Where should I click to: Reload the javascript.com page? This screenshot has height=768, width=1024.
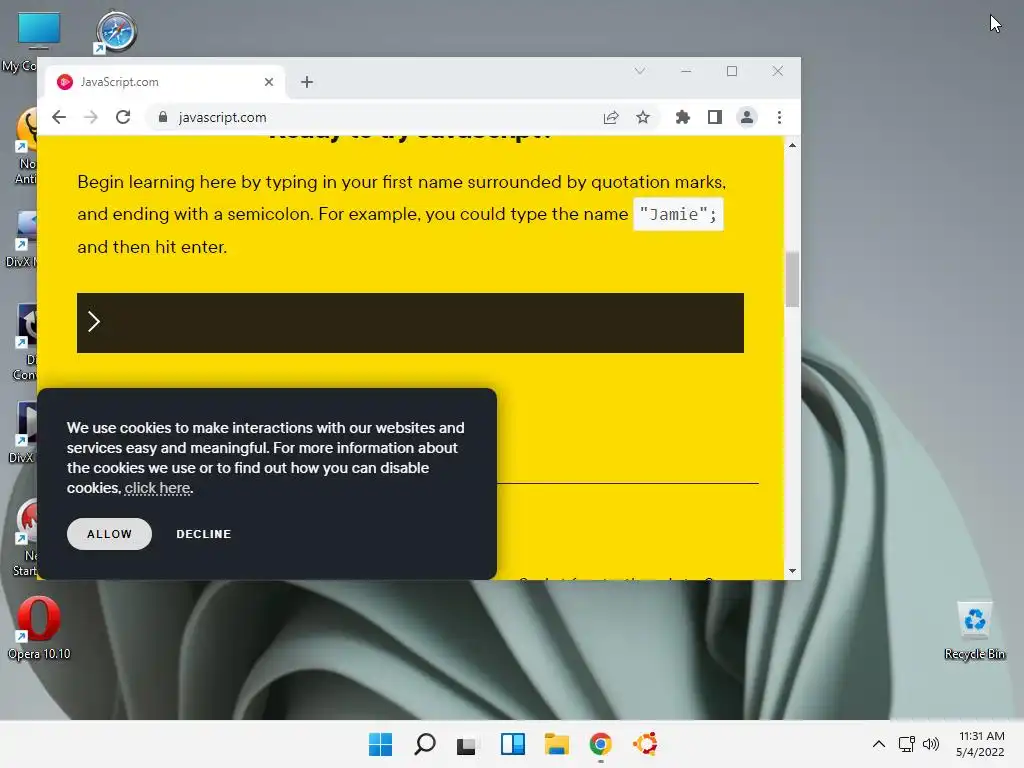(123, 118)
